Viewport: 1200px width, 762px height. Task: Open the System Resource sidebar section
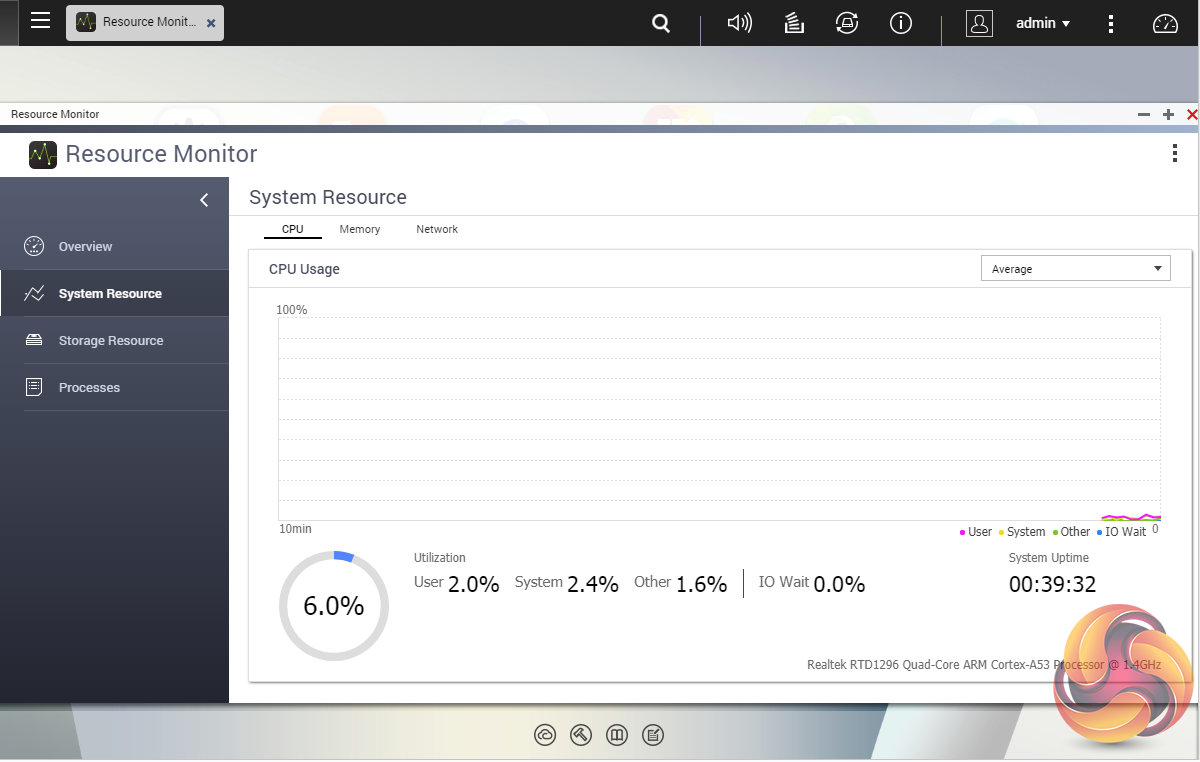(x=114, y=293)
